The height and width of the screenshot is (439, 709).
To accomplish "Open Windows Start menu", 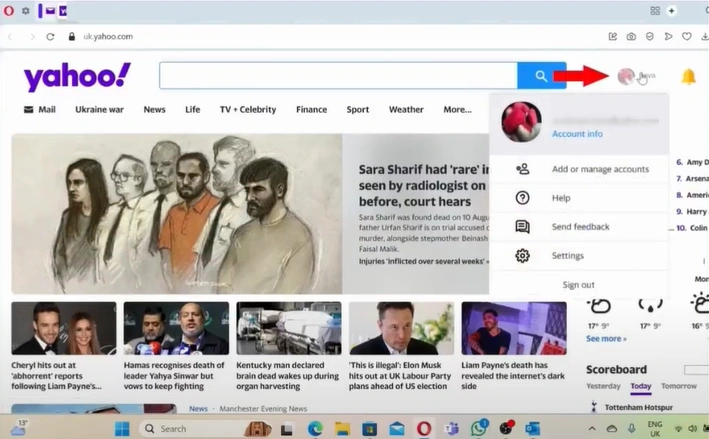I will [x=122, y=429].
